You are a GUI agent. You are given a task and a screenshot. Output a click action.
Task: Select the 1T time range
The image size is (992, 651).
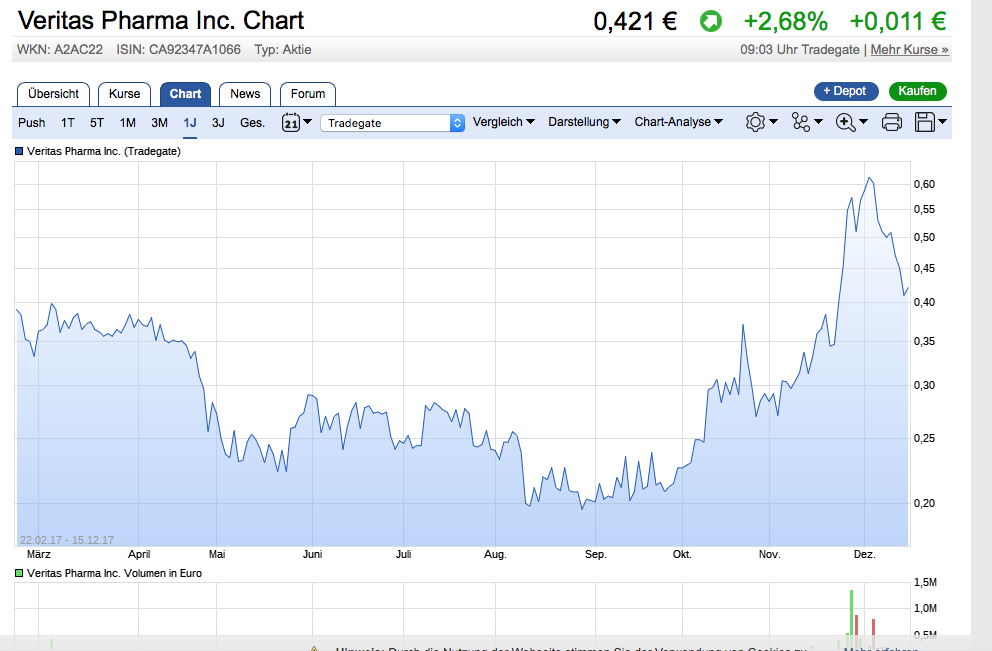tap(67, 122)
